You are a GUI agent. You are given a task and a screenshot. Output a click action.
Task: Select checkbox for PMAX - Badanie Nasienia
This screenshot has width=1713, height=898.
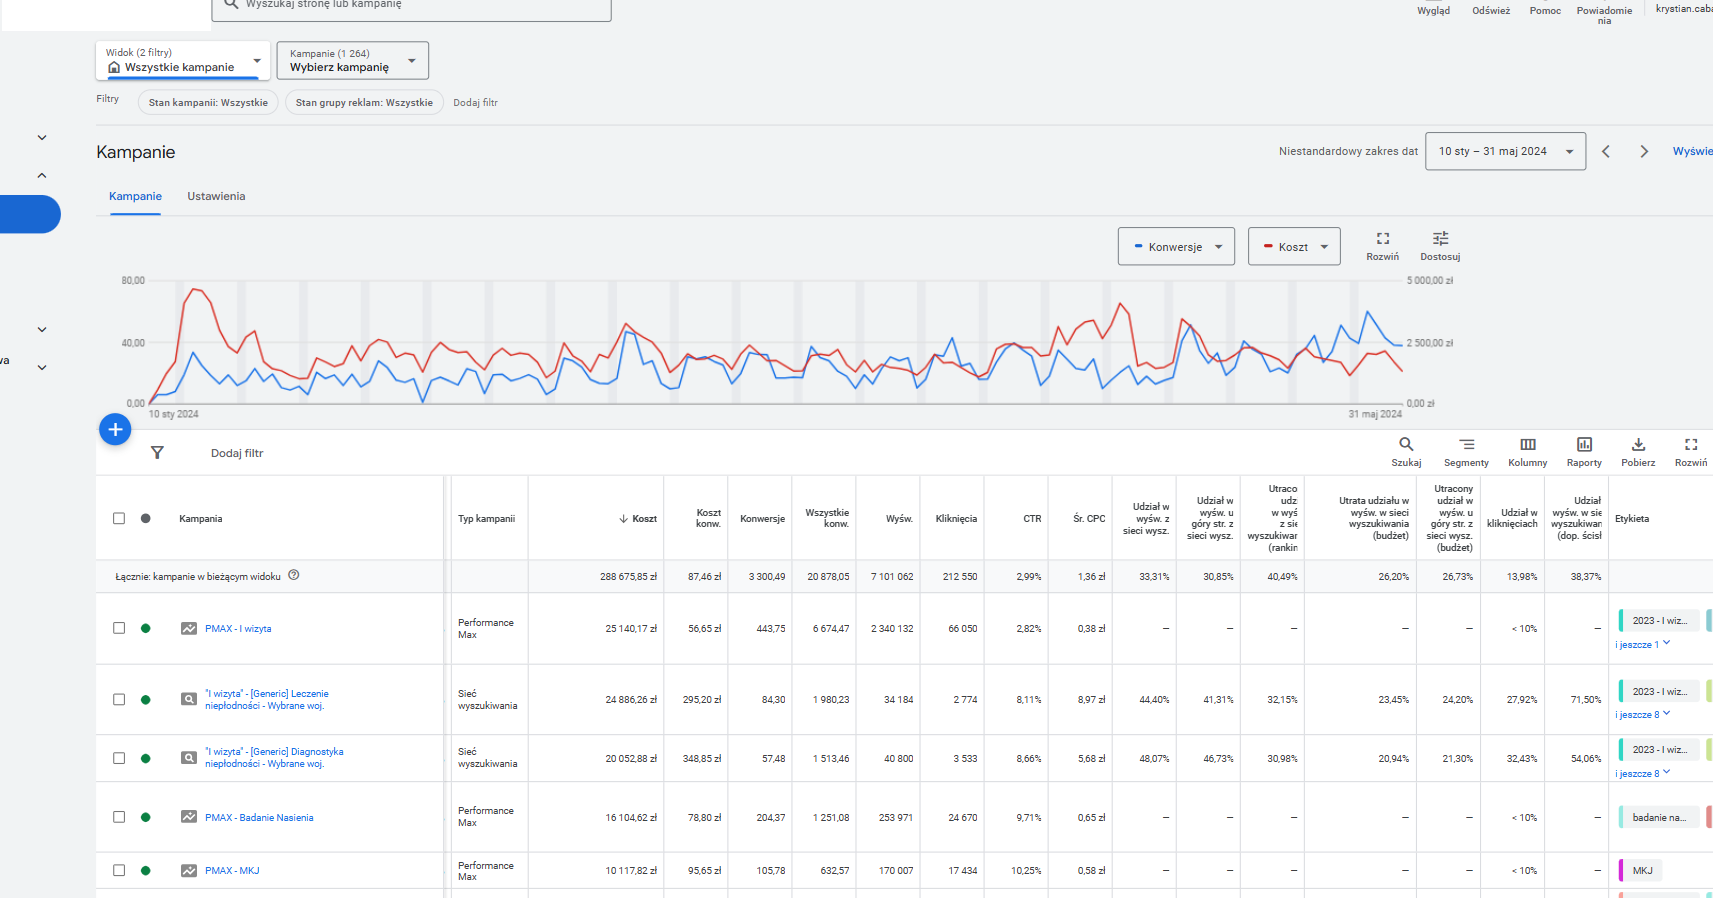click(119, 817)
